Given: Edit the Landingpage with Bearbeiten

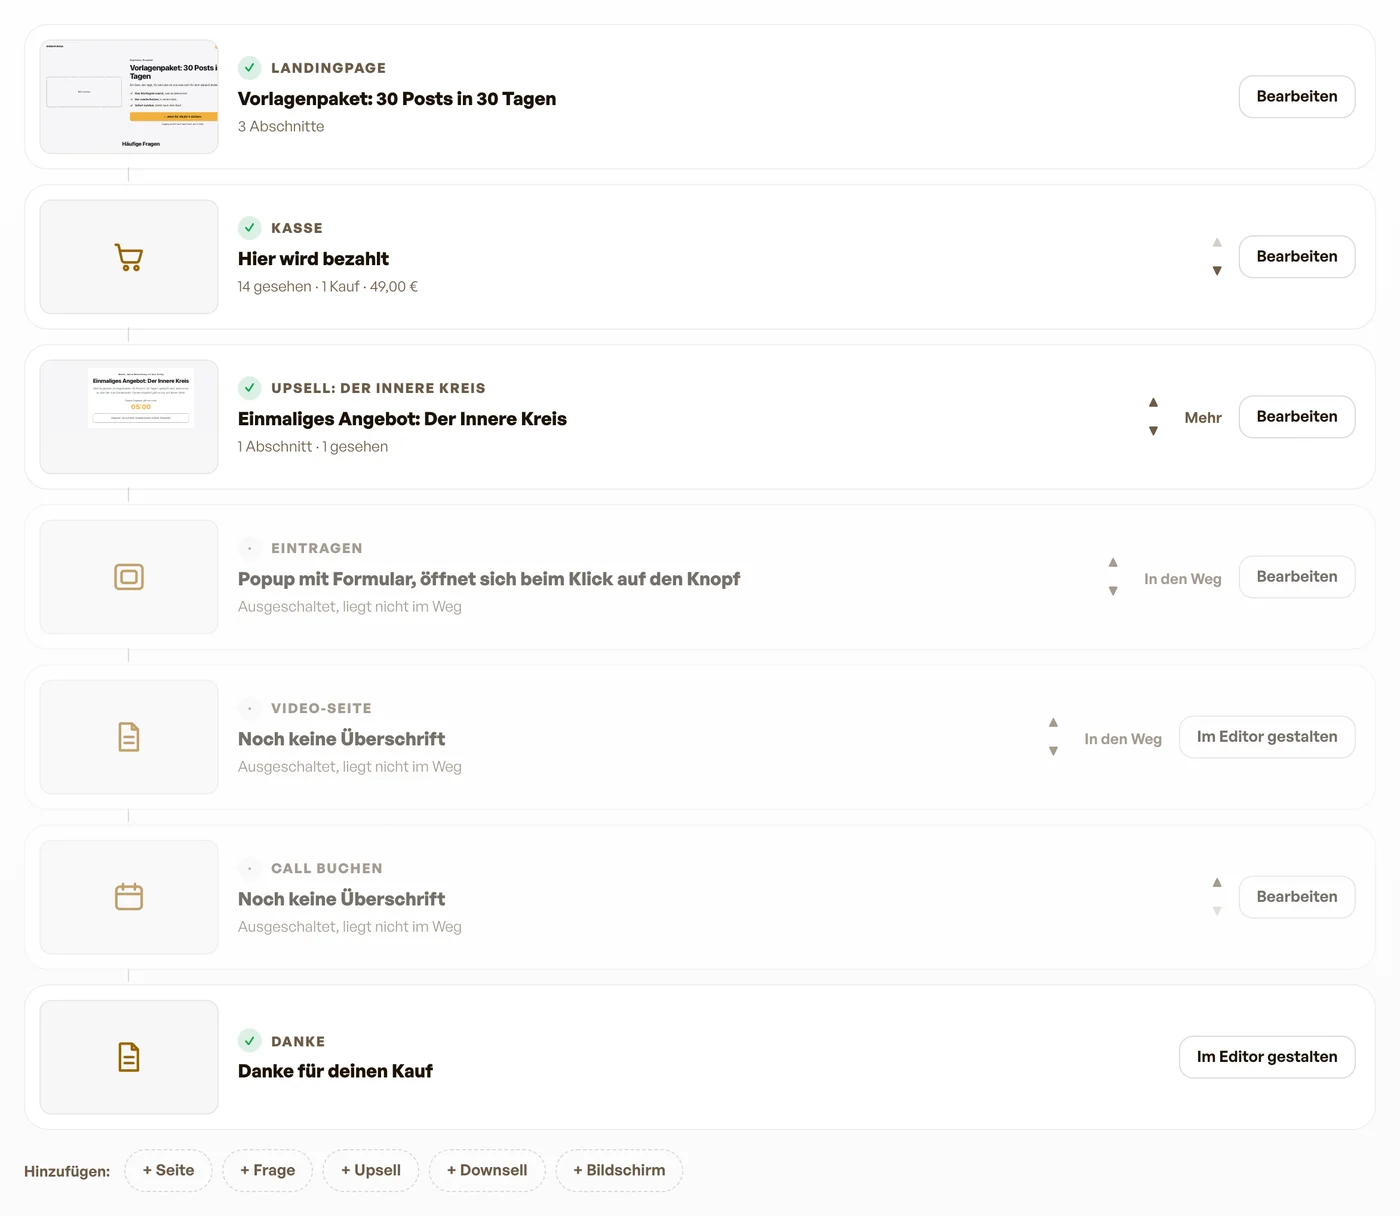Looking at the screenshot, I should click(1297, 97).
